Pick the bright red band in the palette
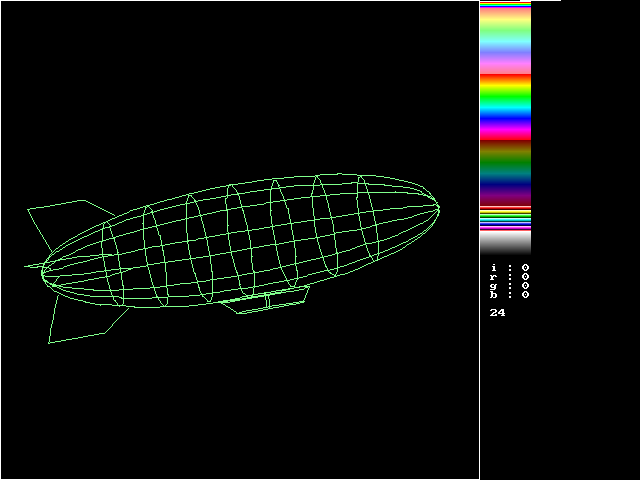 505,77
